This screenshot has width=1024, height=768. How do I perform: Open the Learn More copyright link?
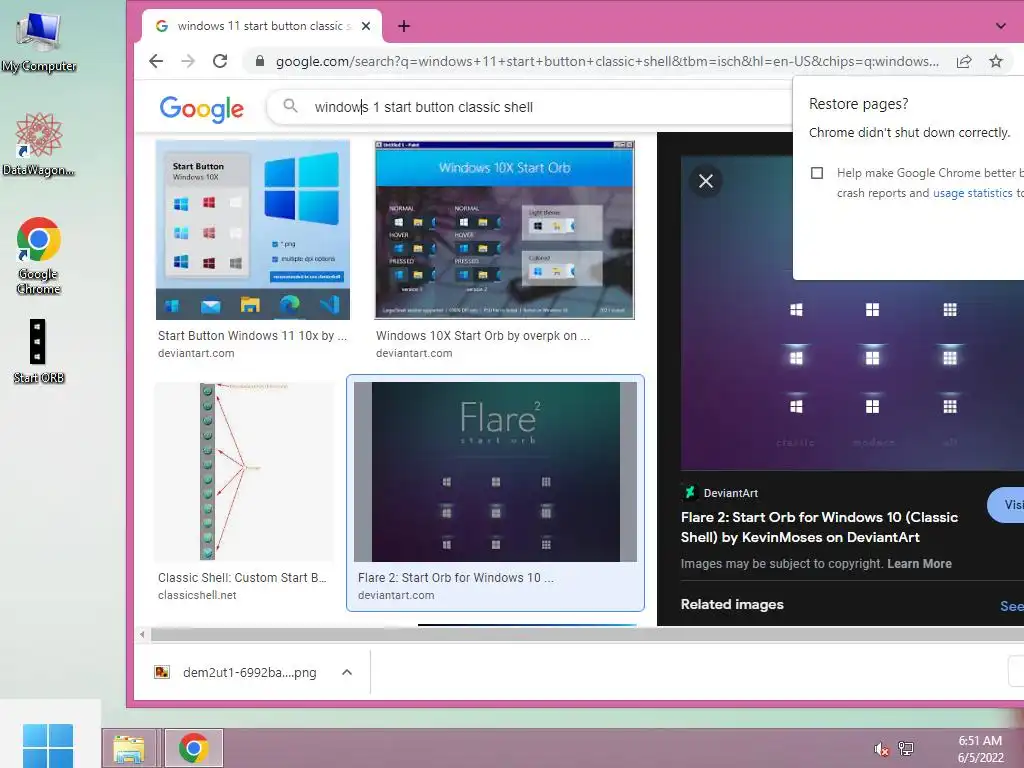(919, 564)
